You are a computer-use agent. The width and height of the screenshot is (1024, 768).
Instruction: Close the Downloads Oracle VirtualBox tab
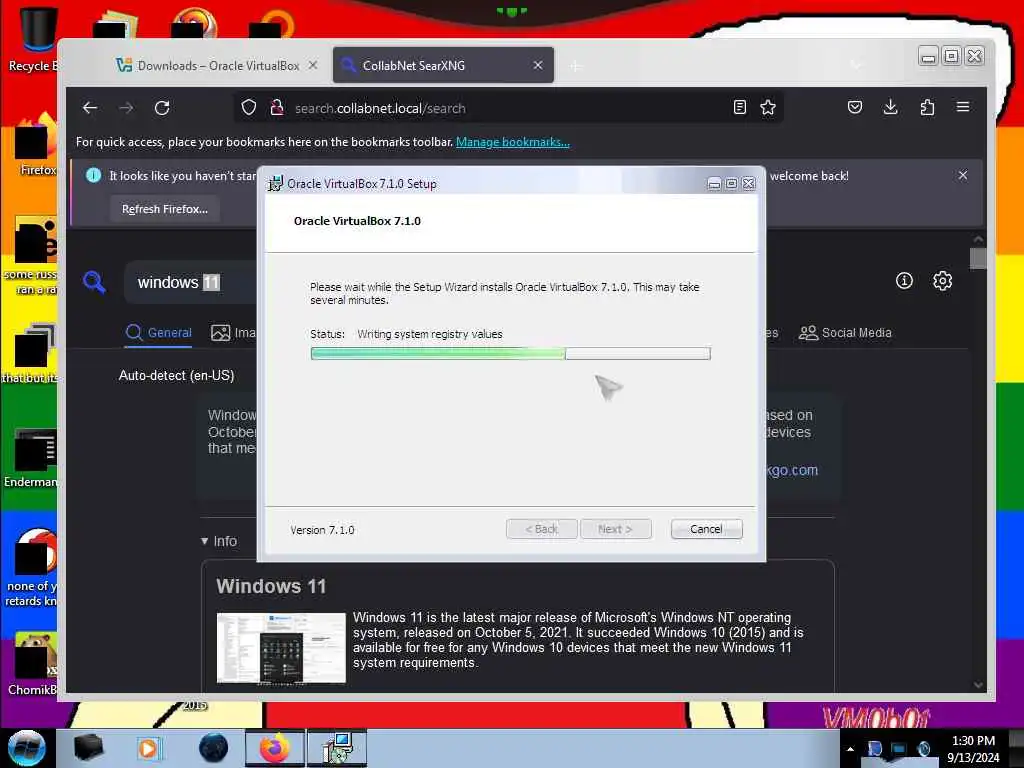[313, 65]
